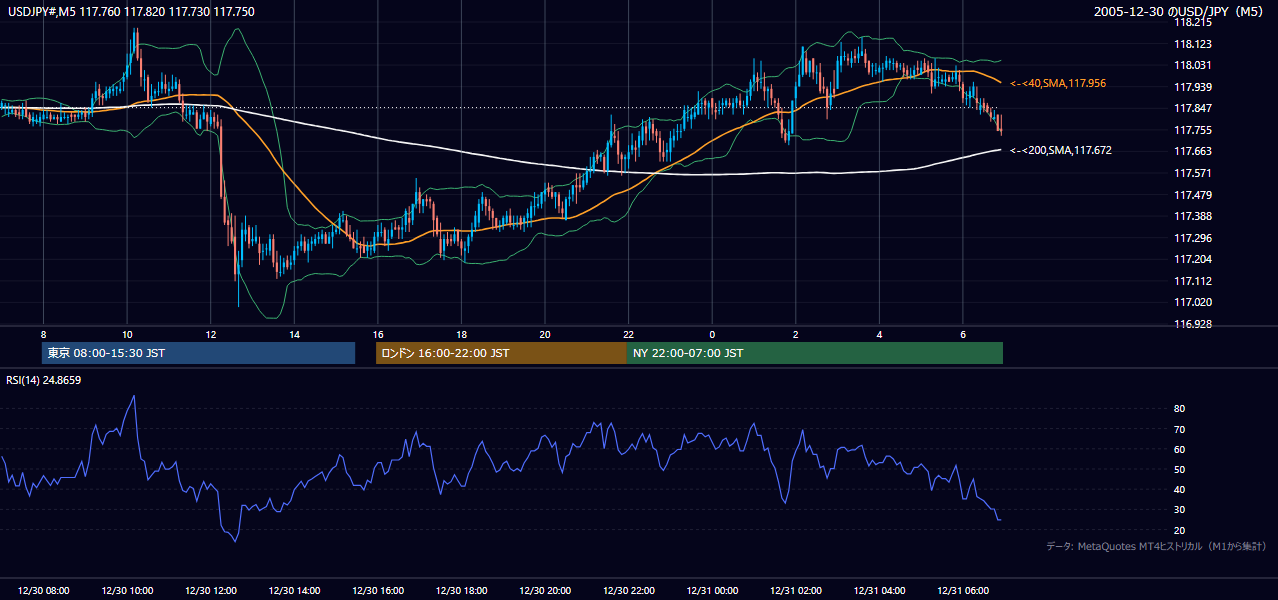Click the 12/30 12:00 time axis label

(210, 591)
